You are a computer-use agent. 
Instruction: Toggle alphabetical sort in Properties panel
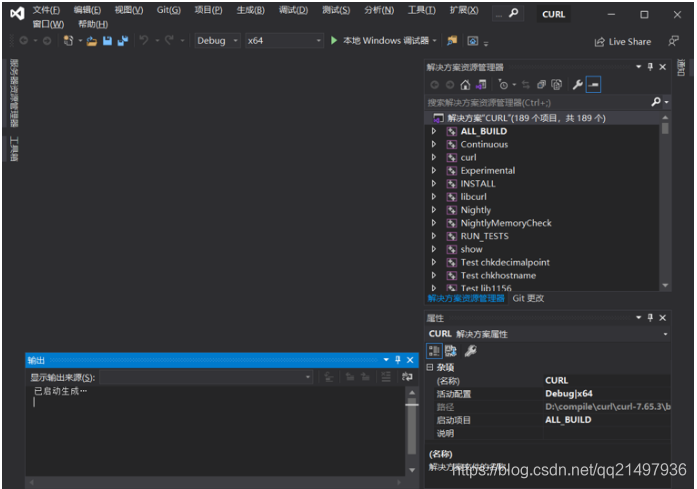(451, 351)
